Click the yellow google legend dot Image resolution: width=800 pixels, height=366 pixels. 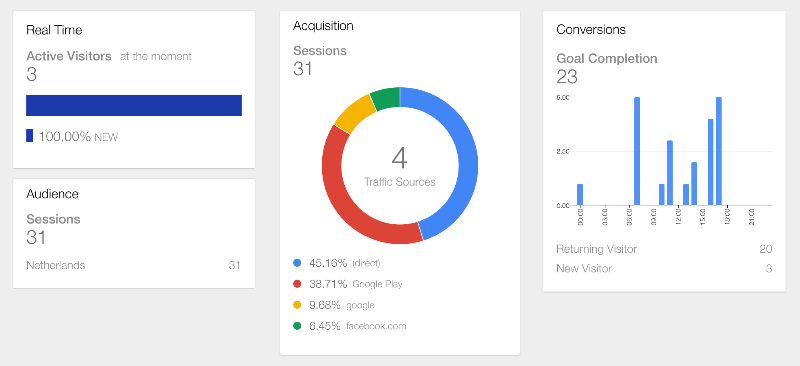[297, 305]
